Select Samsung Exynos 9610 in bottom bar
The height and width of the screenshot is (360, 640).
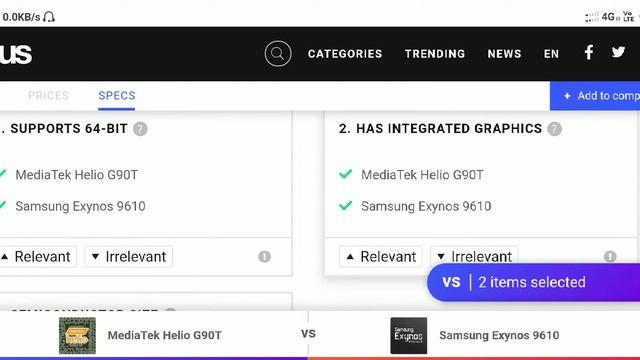(499, 336)
